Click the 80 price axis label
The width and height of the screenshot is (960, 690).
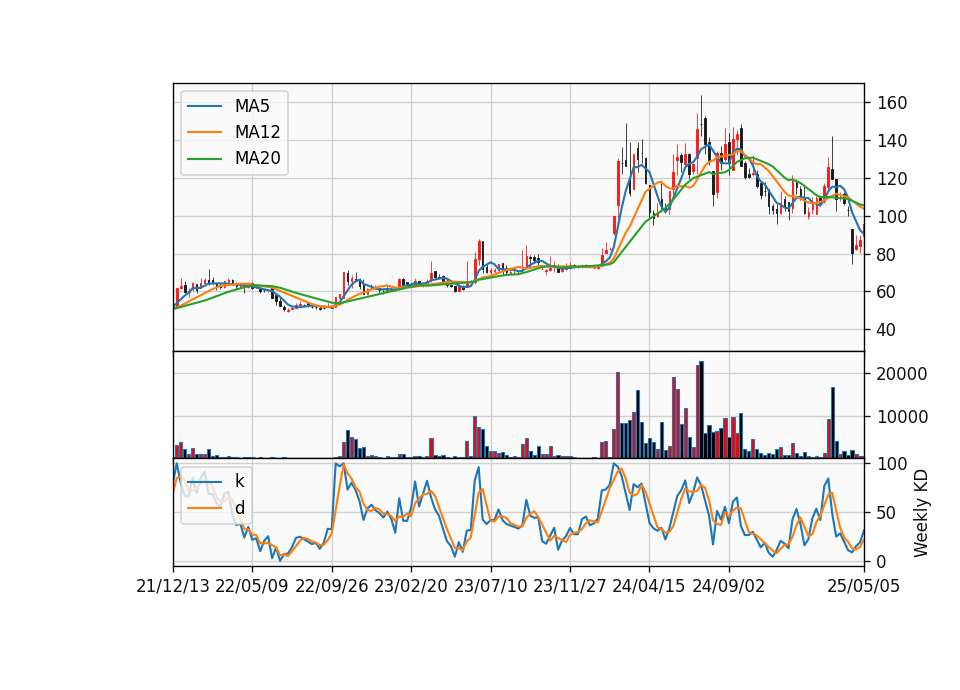click(886, 254)
